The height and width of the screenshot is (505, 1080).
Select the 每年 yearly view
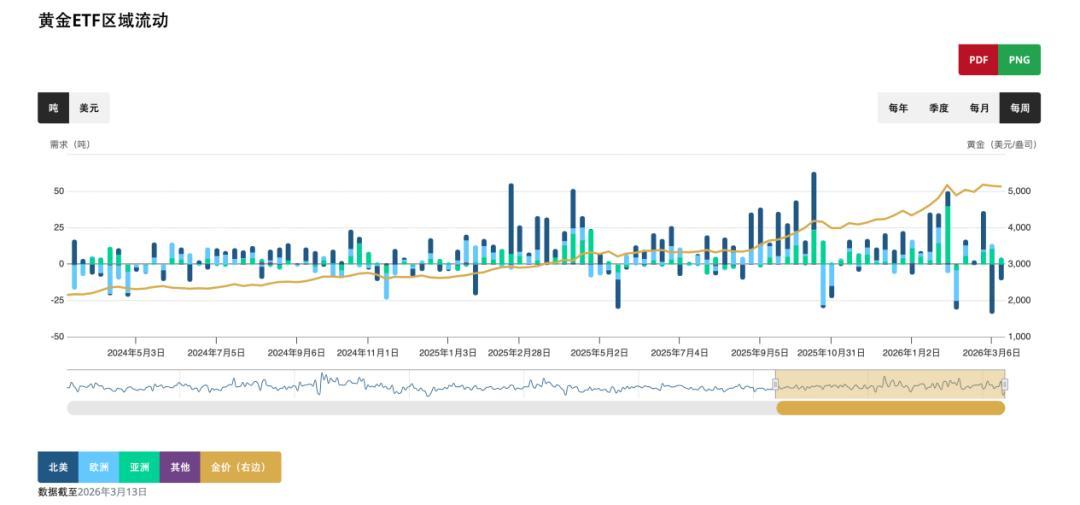point(898,108)
